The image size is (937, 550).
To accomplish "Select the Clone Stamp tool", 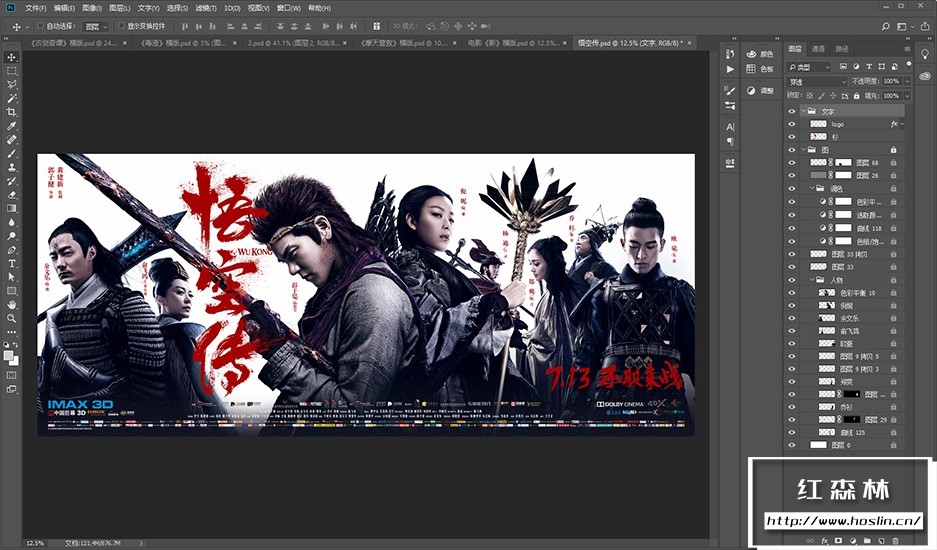I will pyautogui.click(x=11, y=167).
